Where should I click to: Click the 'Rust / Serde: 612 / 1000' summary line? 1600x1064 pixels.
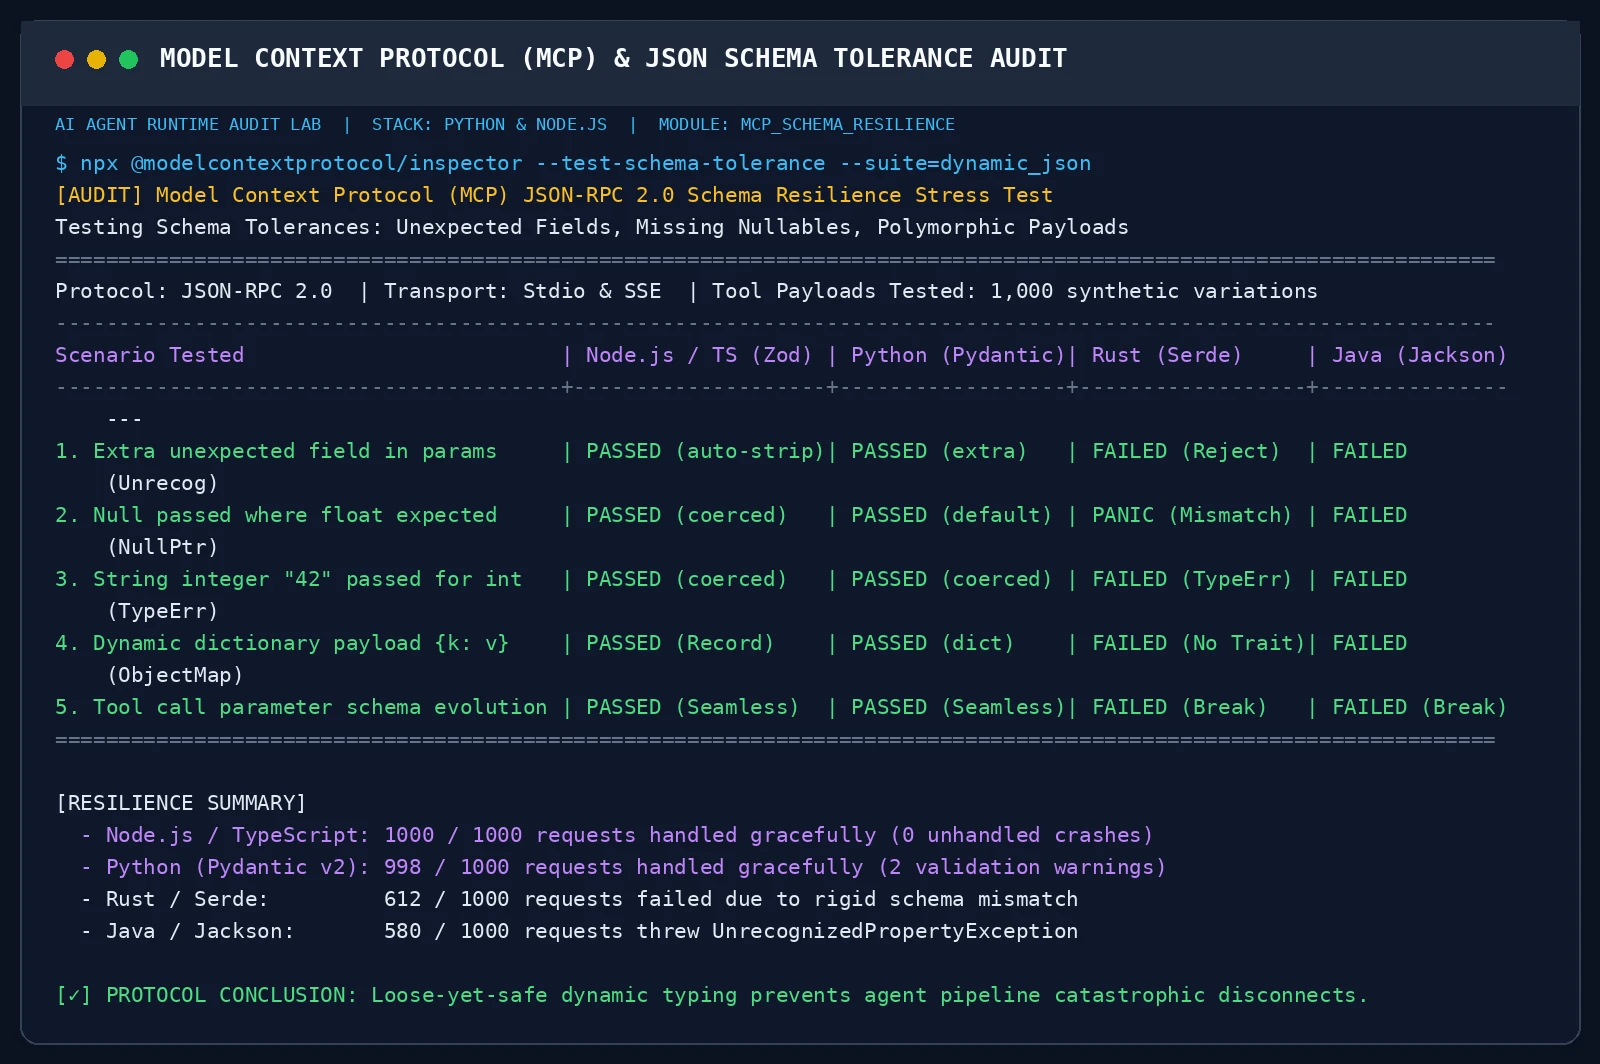(579, 899)
